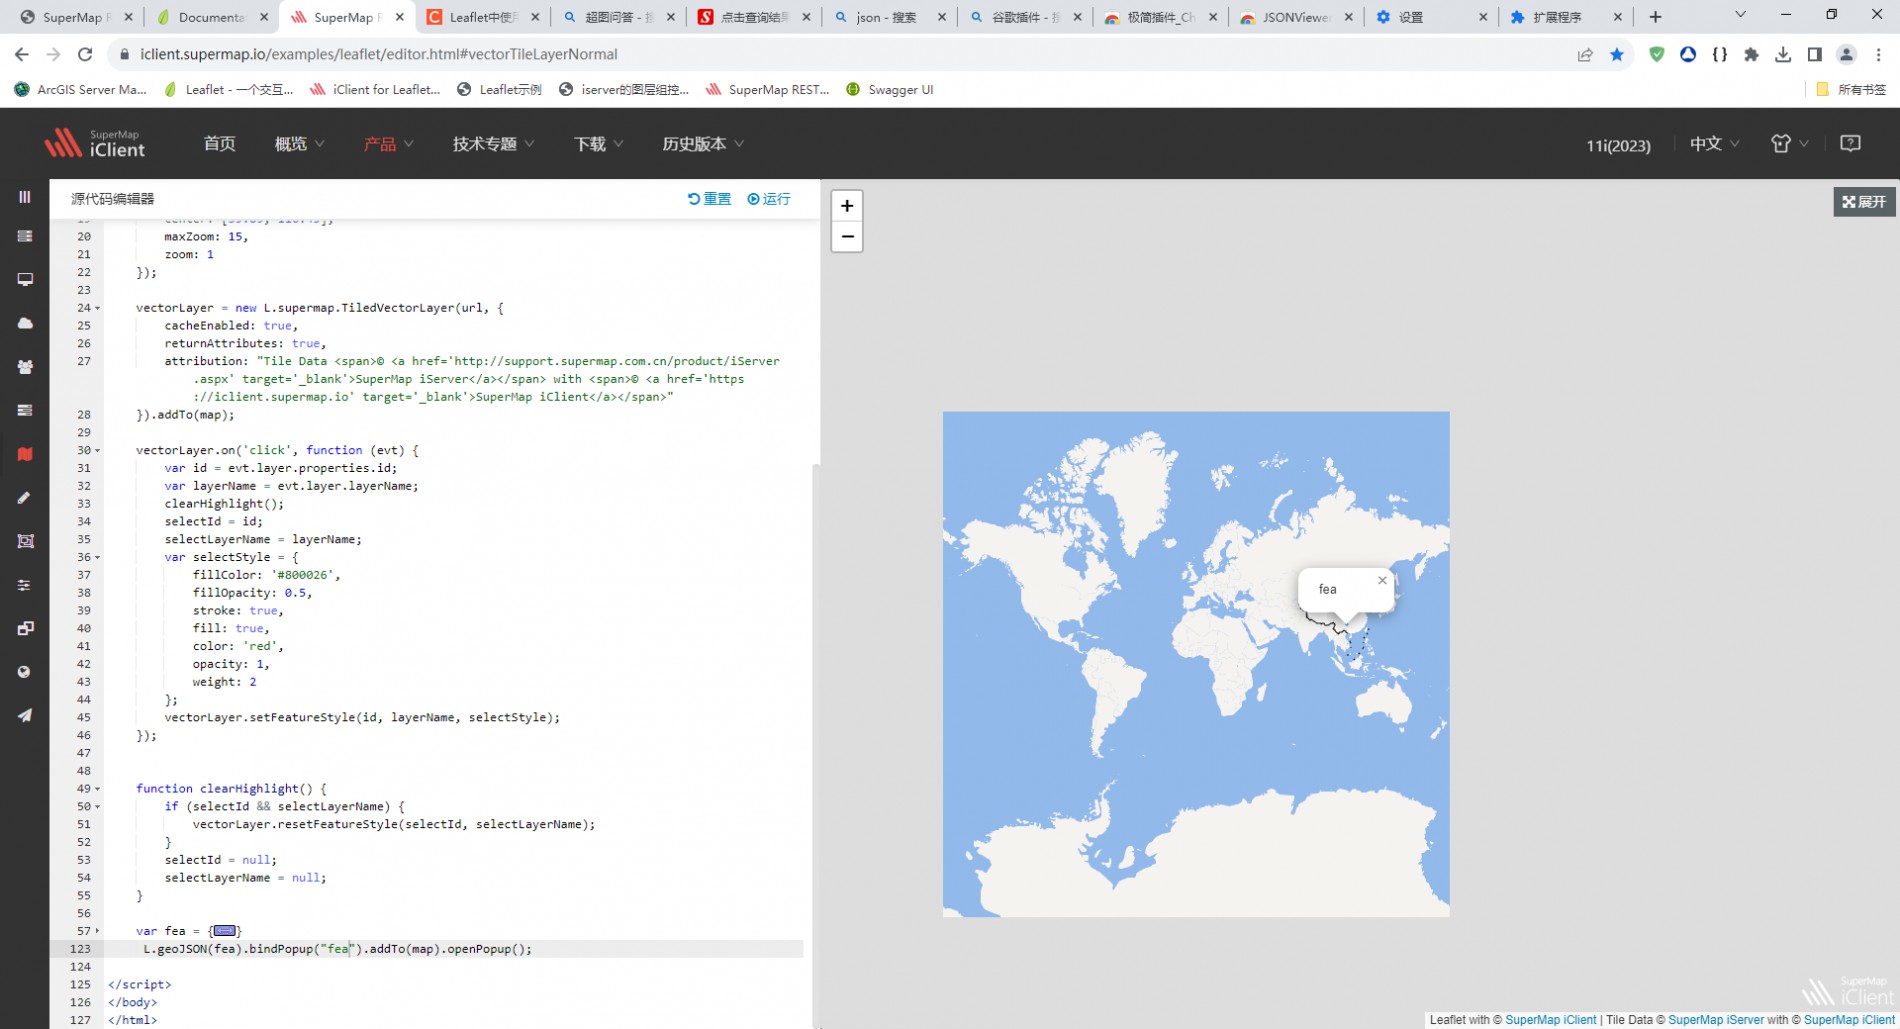Open the monitor/desktop sidebar category
The height and width of the screenshot is (1029, 1900).
tap(25, 280)
